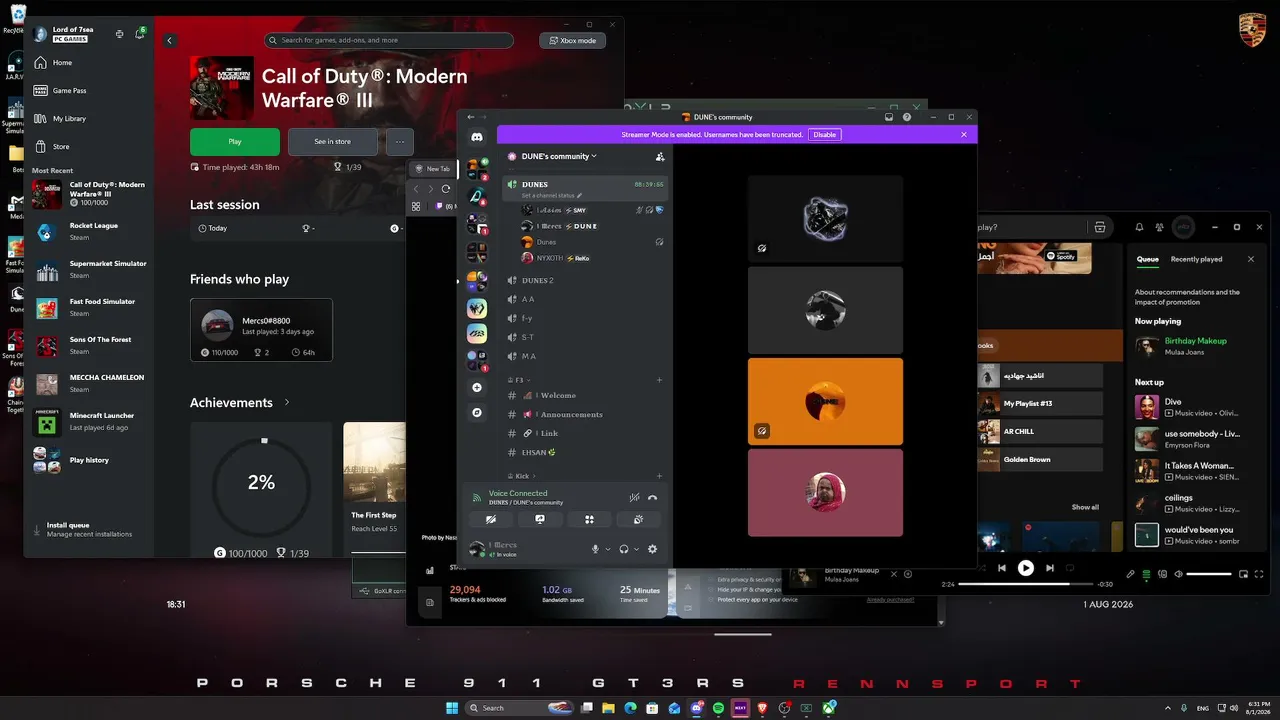Expand Achievements section arrow in Xbox app
This screenshot has width=1280, height=720.
click(x=287, y=402)
